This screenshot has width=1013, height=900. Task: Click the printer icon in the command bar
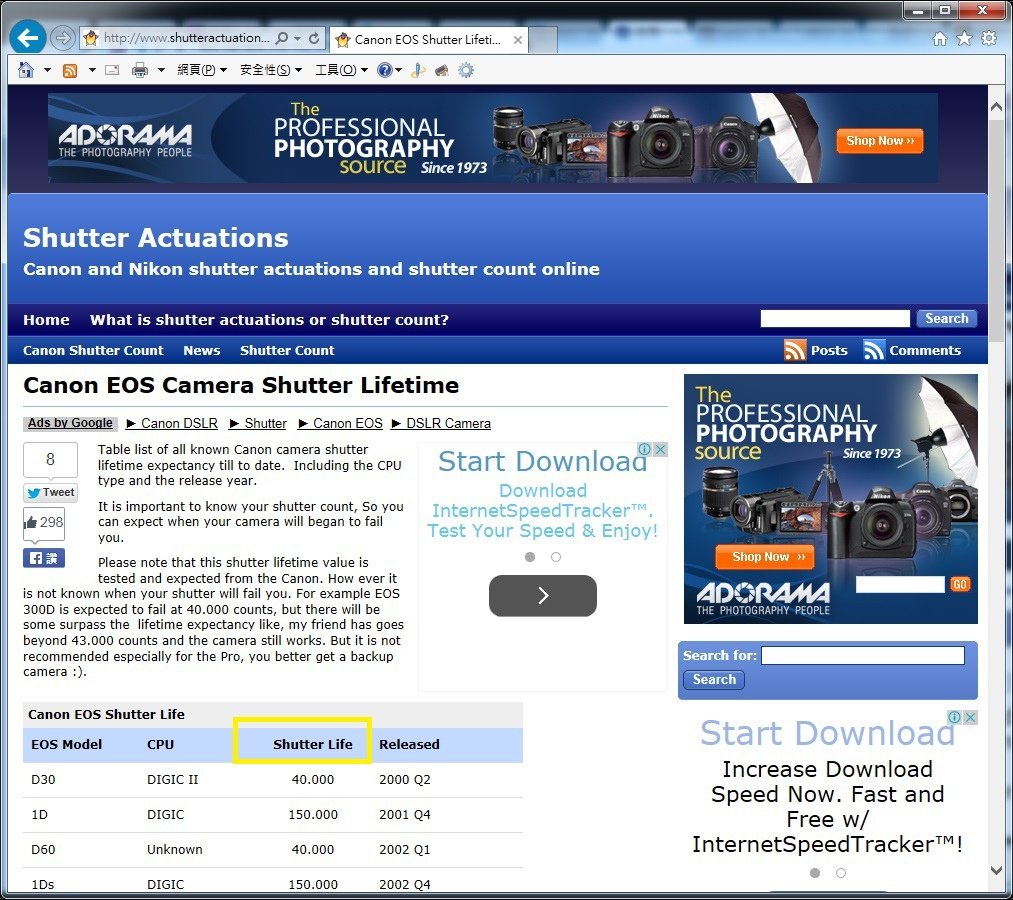coord(140,70)
